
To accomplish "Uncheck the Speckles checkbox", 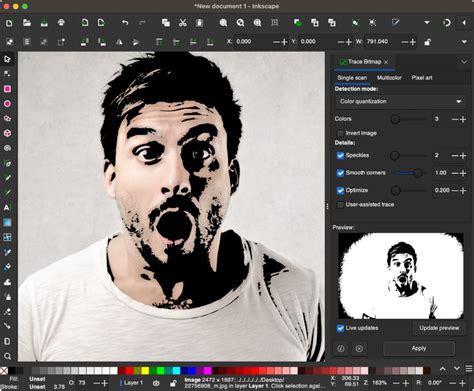I will (x=340, y=155).
